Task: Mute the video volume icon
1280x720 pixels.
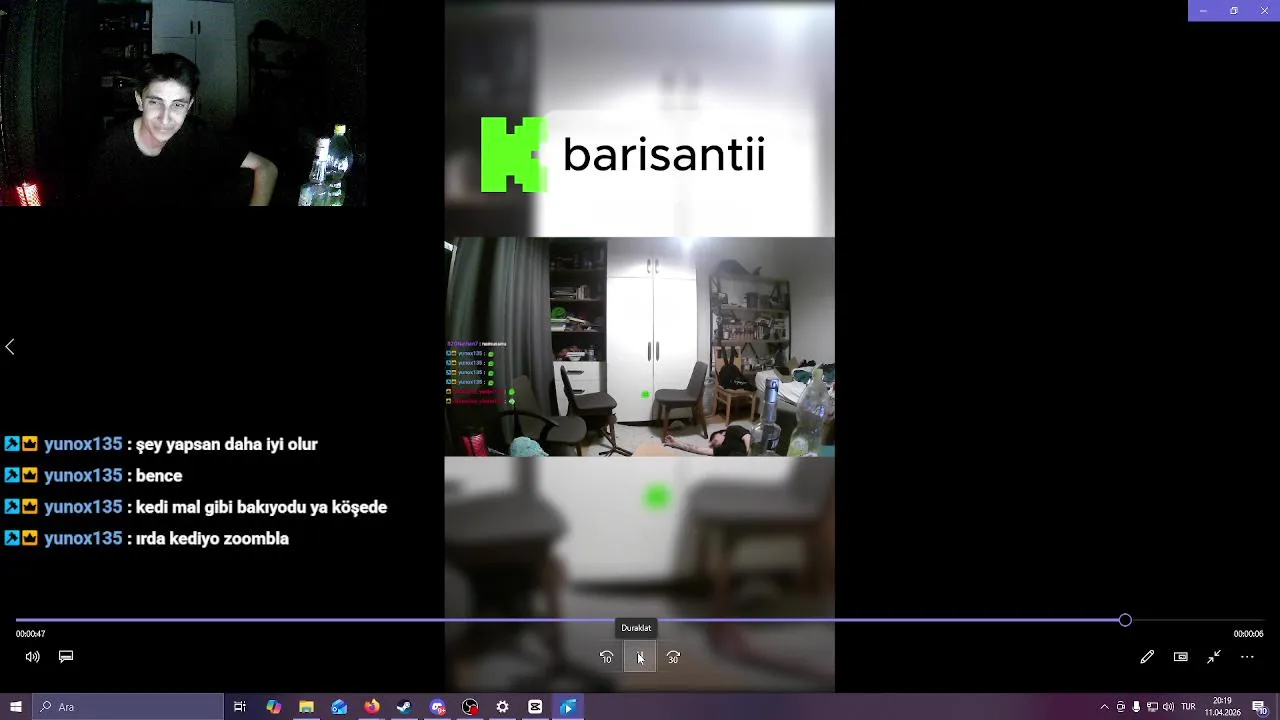Action: [32, 657]
